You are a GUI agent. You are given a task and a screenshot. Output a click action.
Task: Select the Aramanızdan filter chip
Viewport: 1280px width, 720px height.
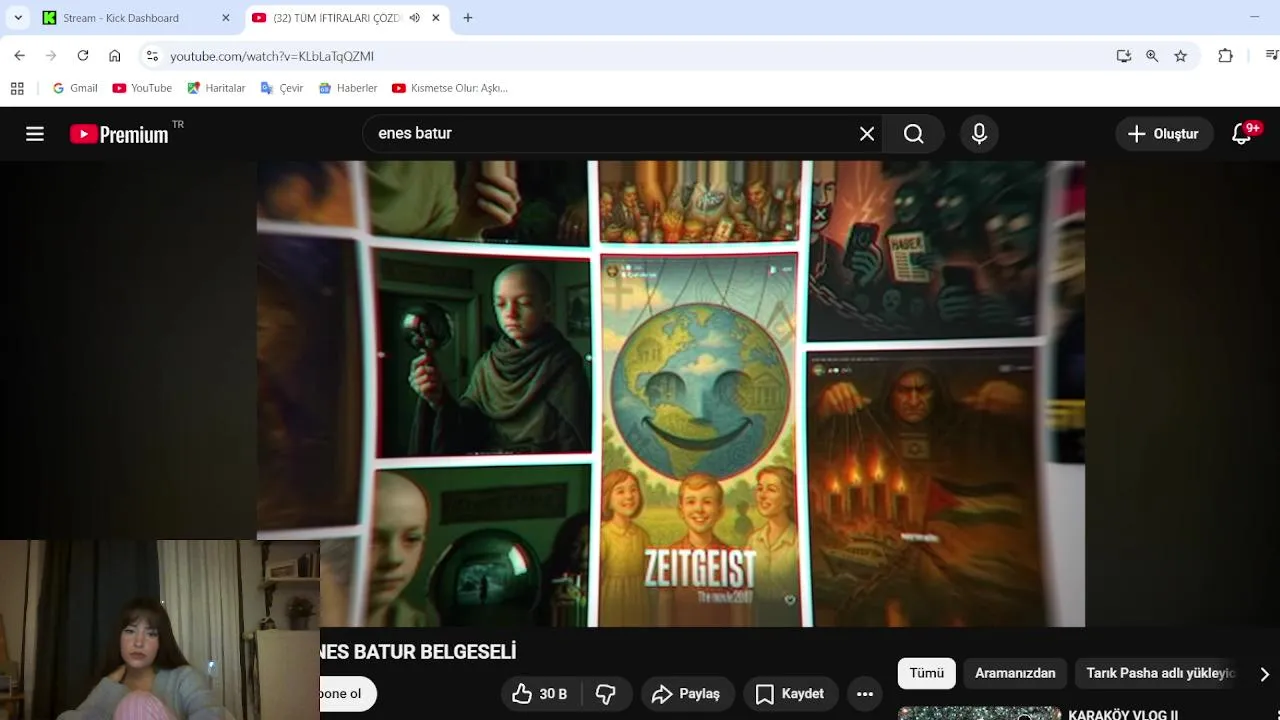click(x=1015, y=673)
